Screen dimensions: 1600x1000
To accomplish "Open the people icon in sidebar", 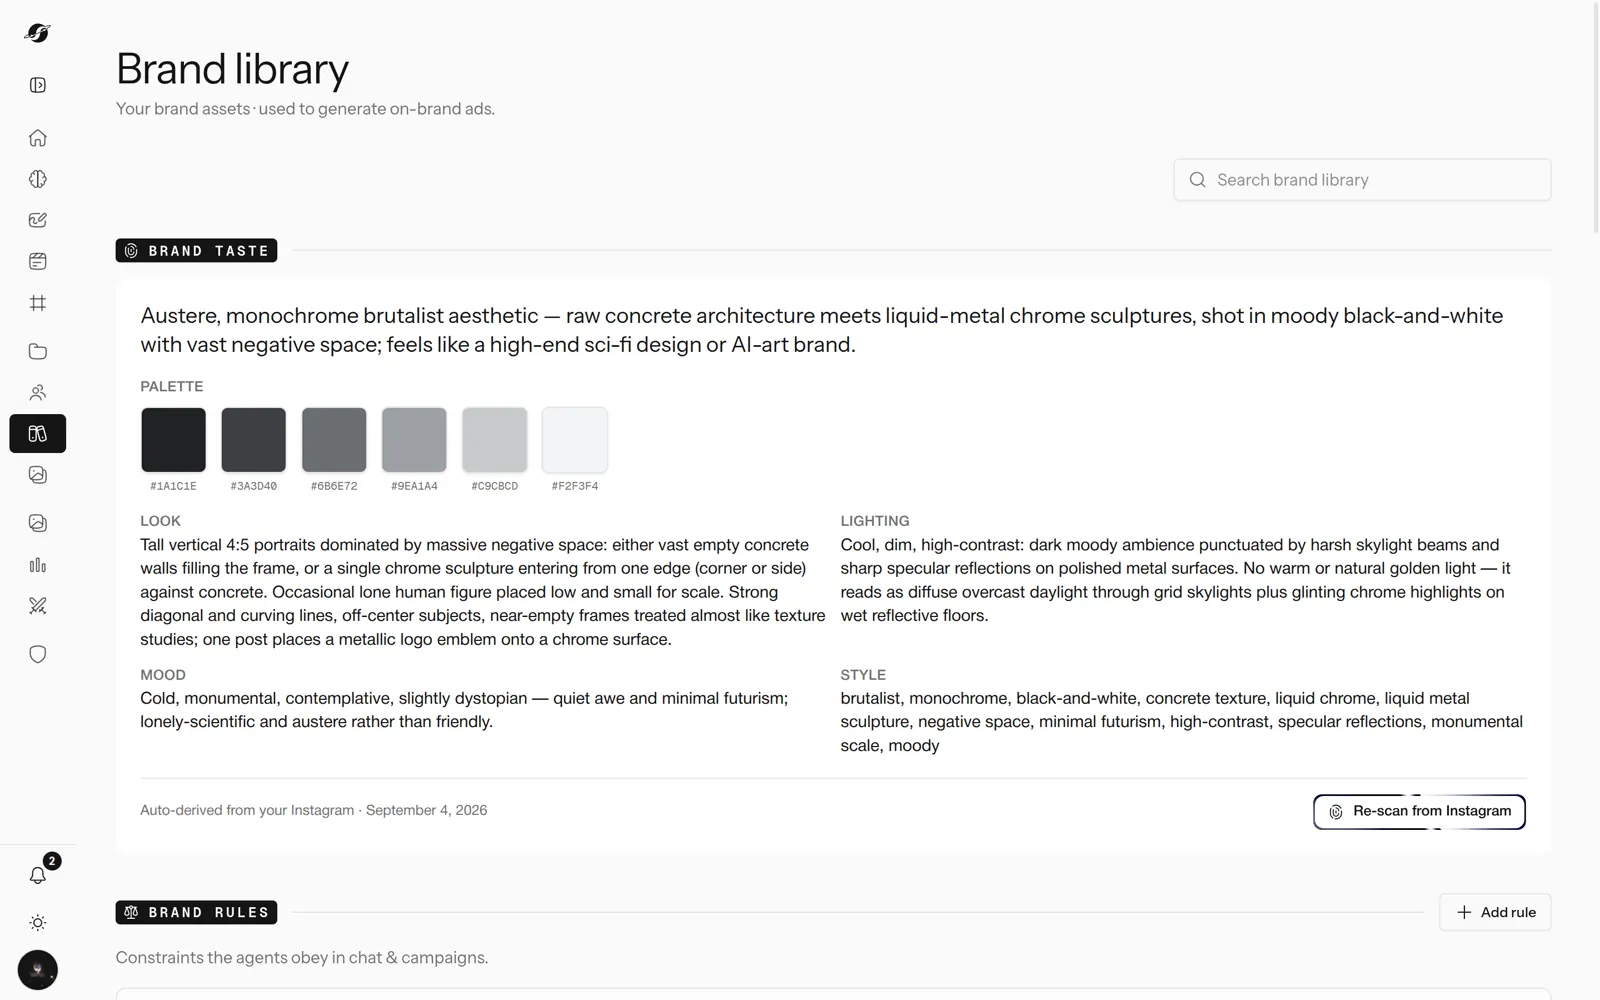I will [x=38, y=393].
